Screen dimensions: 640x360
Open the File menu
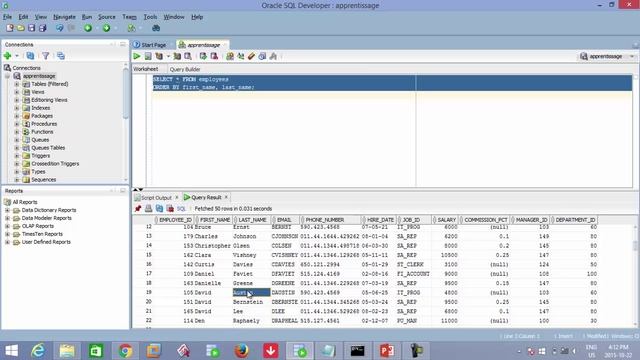7,17
